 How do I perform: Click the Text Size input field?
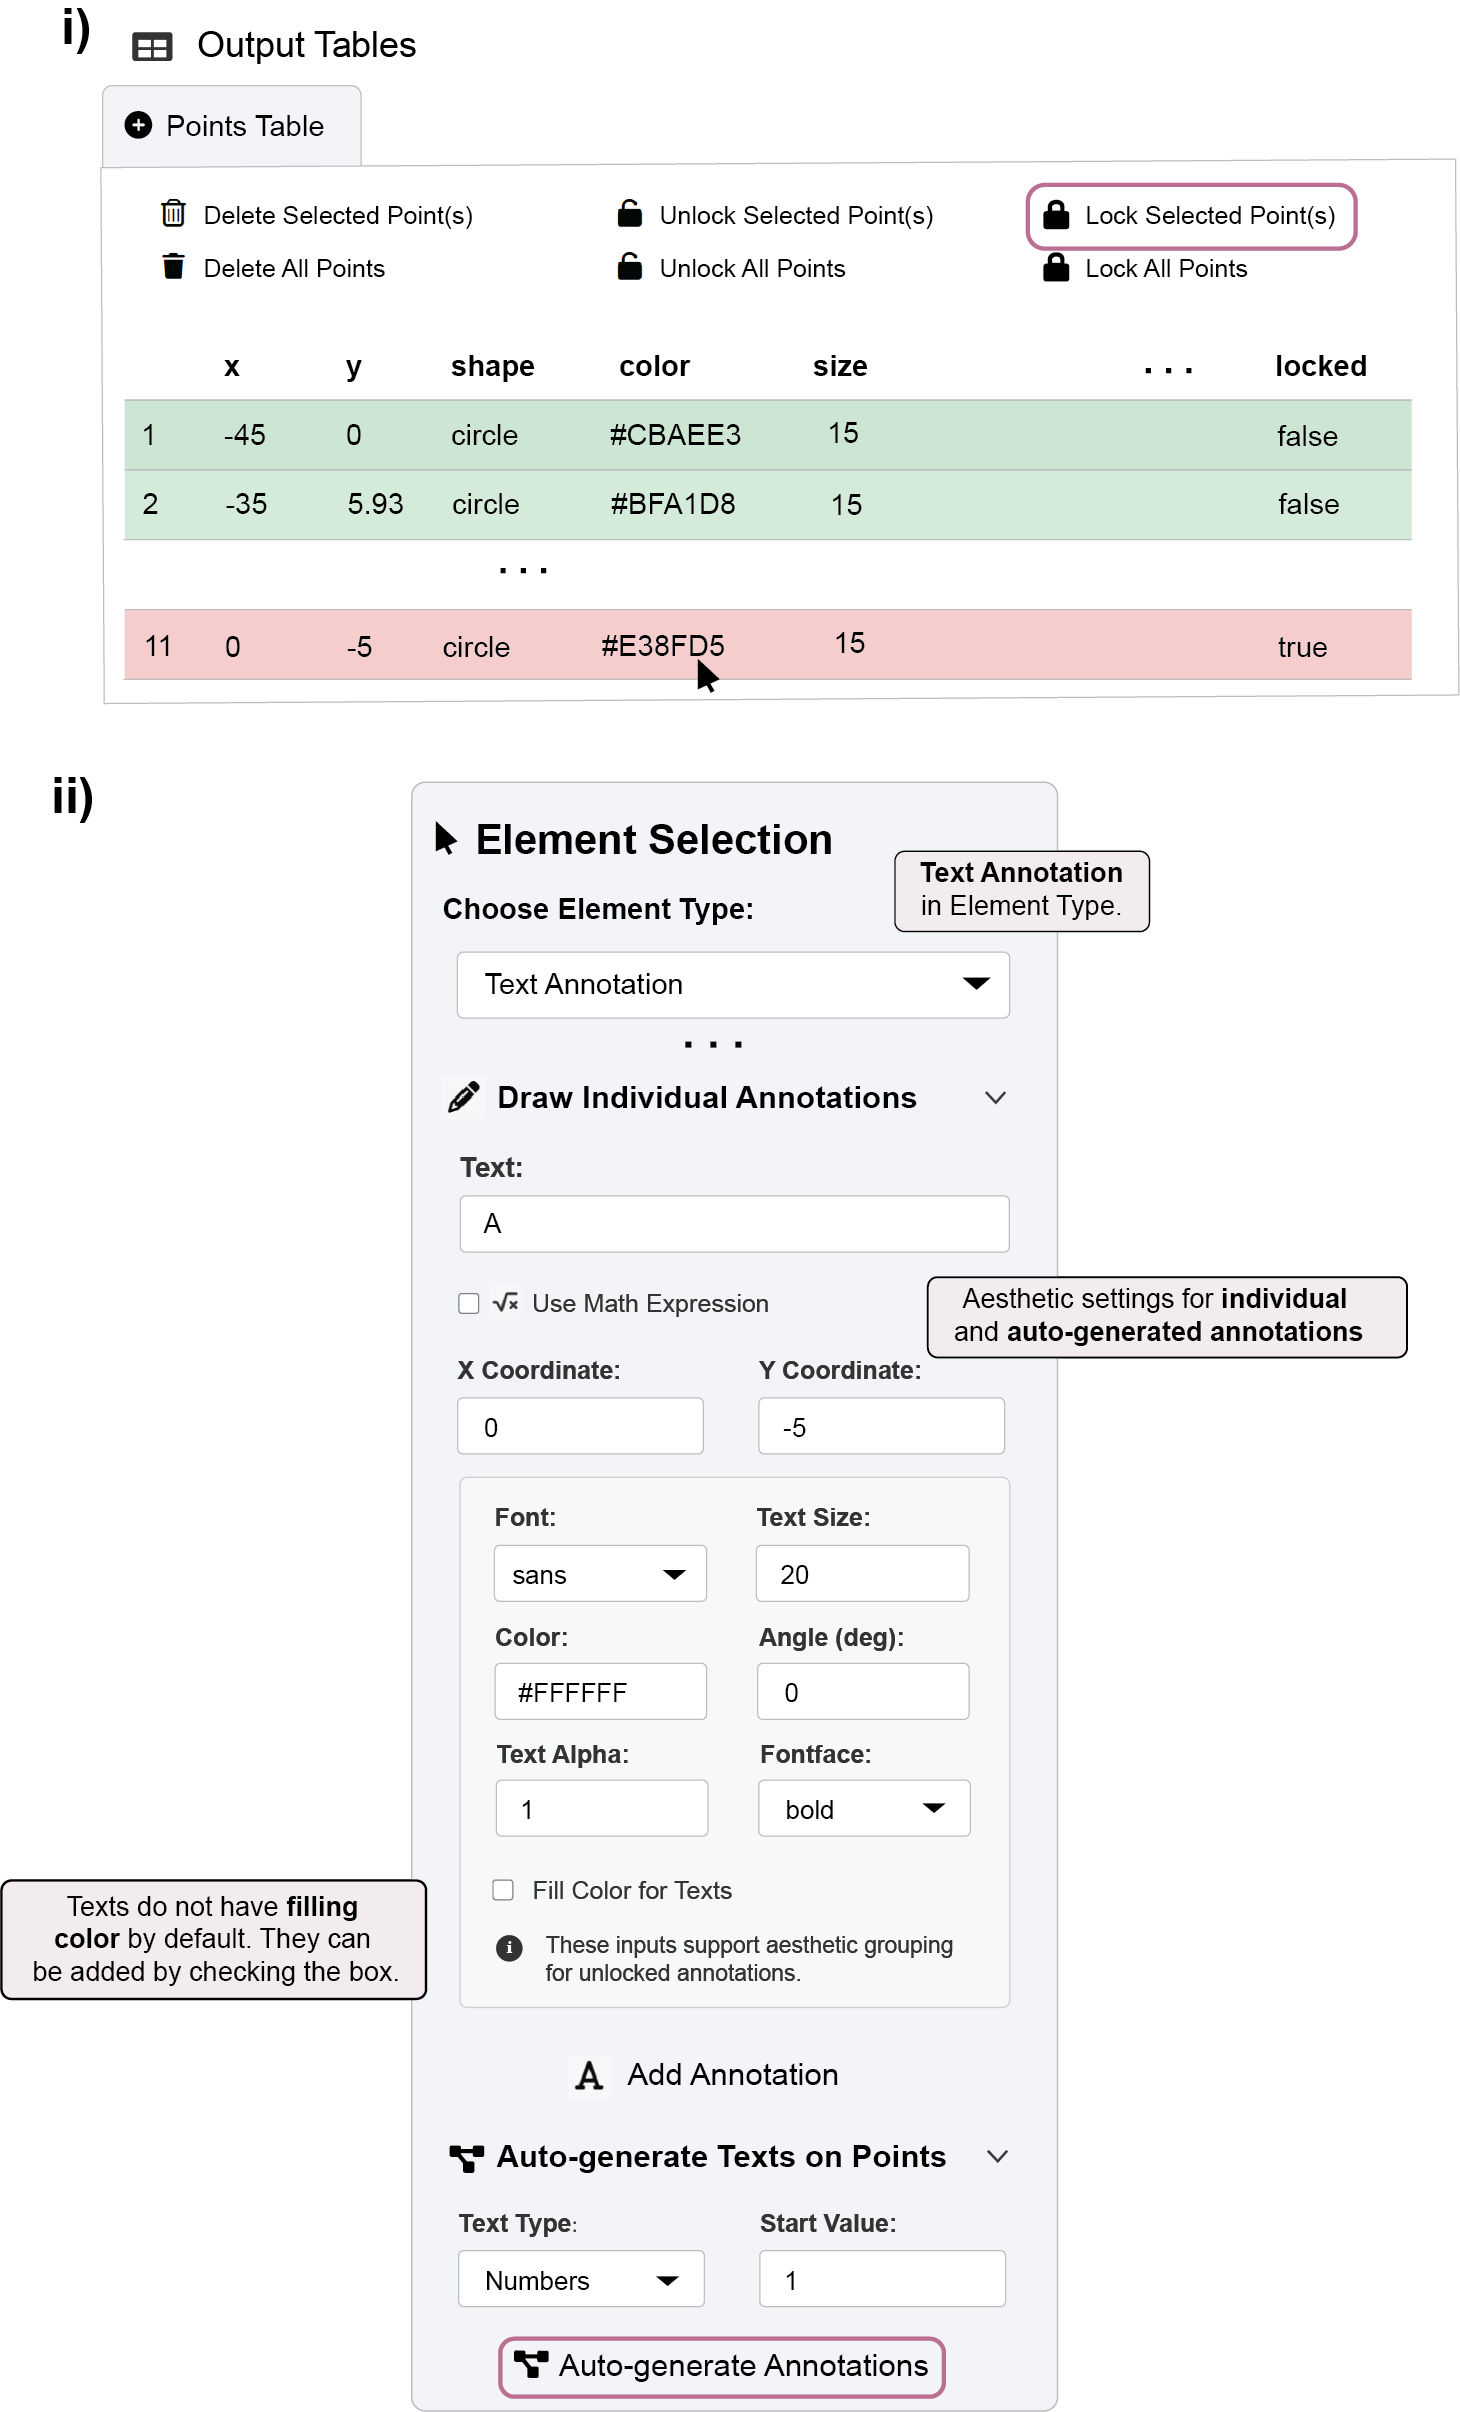pyautogui.click(x=861, y=1574)
